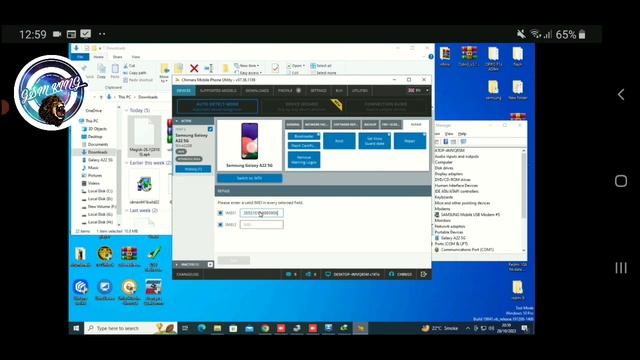Viewport: 640px width, 360px height.
Task: Collapse the Today group in Downloads
Action: tap(127, 111)
